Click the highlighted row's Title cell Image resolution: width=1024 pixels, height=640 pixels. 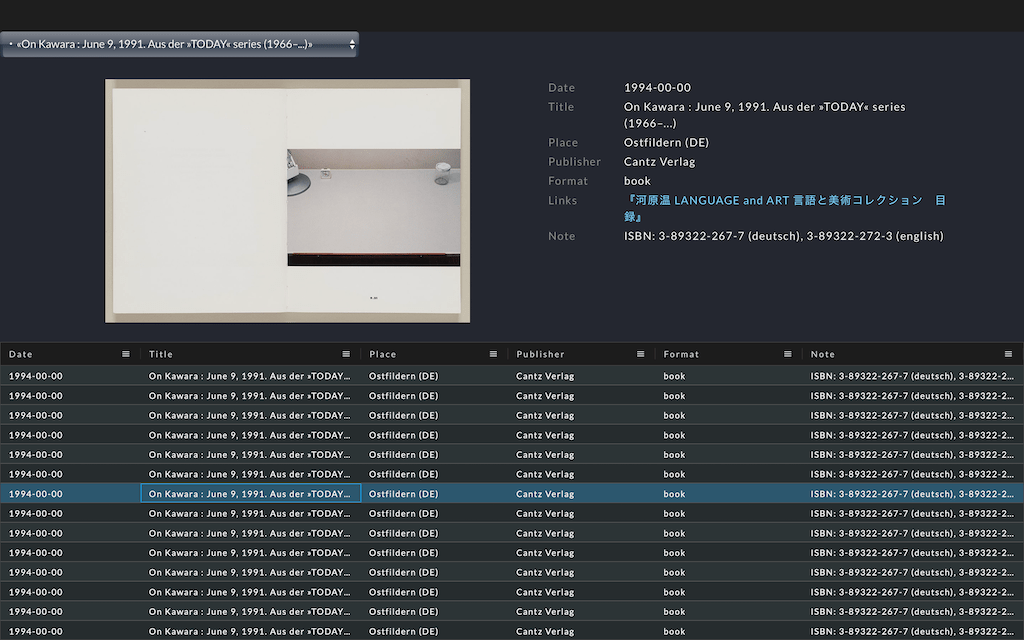[250, 494]
